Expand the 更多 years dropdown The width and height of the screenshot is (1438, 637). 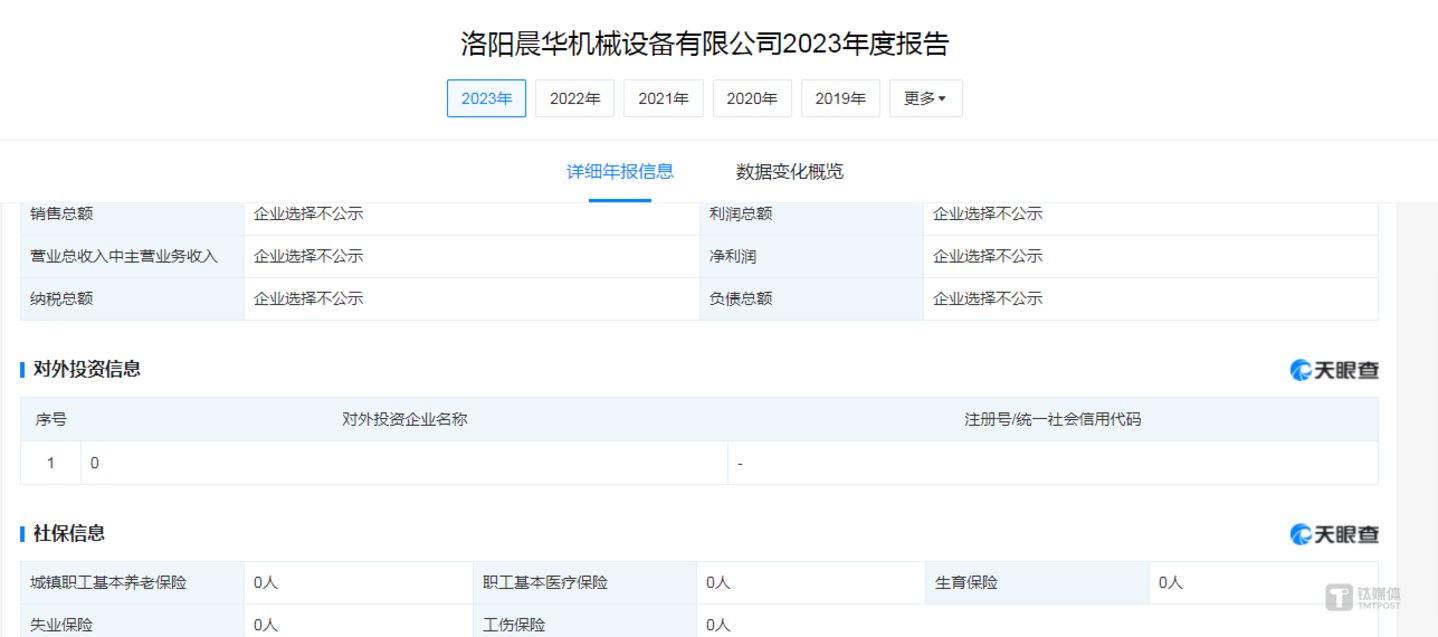pyautogui.click(x=925, y=99)
